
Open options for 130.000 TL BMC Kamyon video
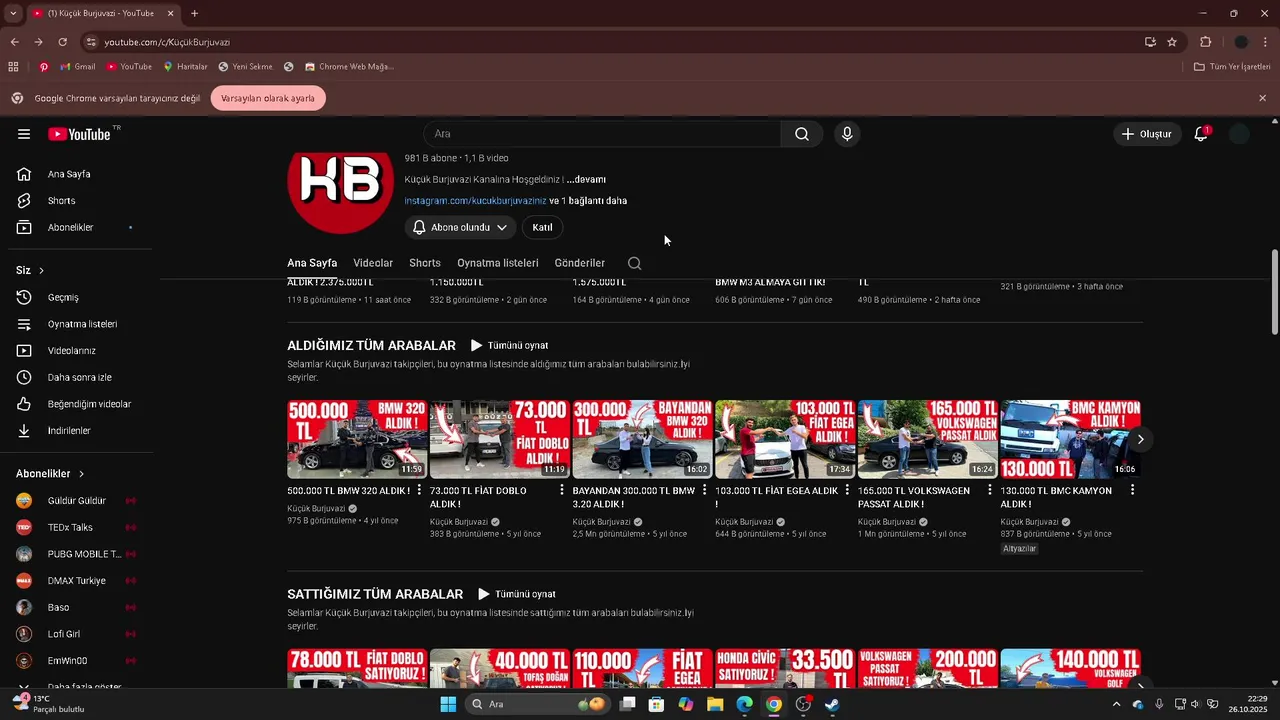(x=1132, y=490)
